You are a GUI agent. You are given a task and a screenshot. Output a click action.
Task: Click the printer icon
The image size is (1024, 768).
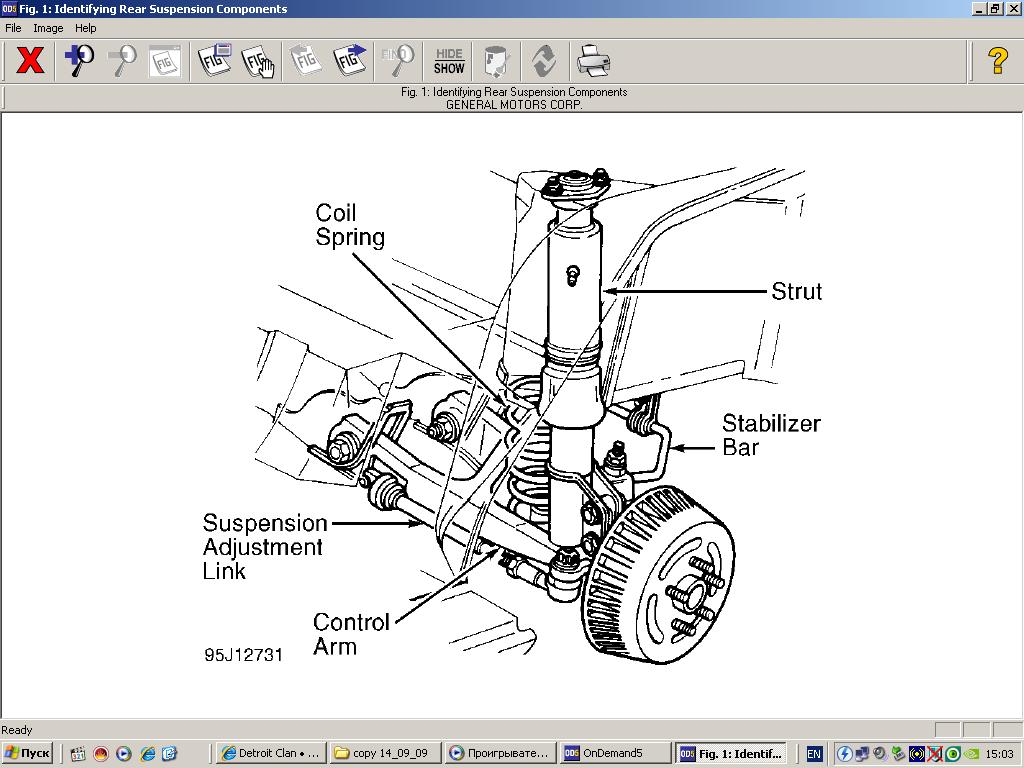coord(593,61)
